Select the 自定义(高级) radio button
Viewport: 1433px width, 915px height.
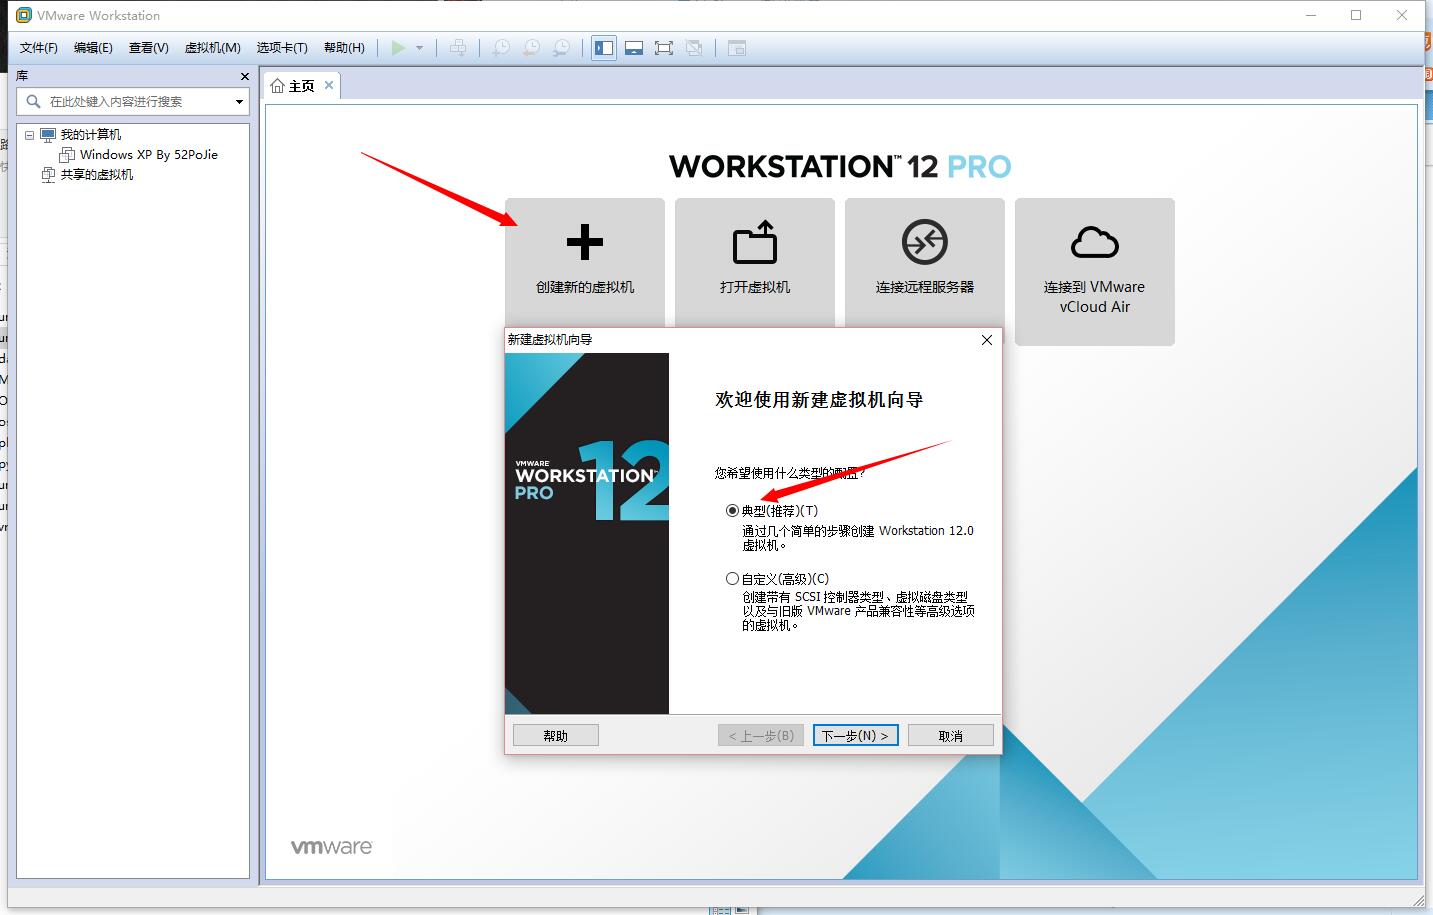point(732,578)
